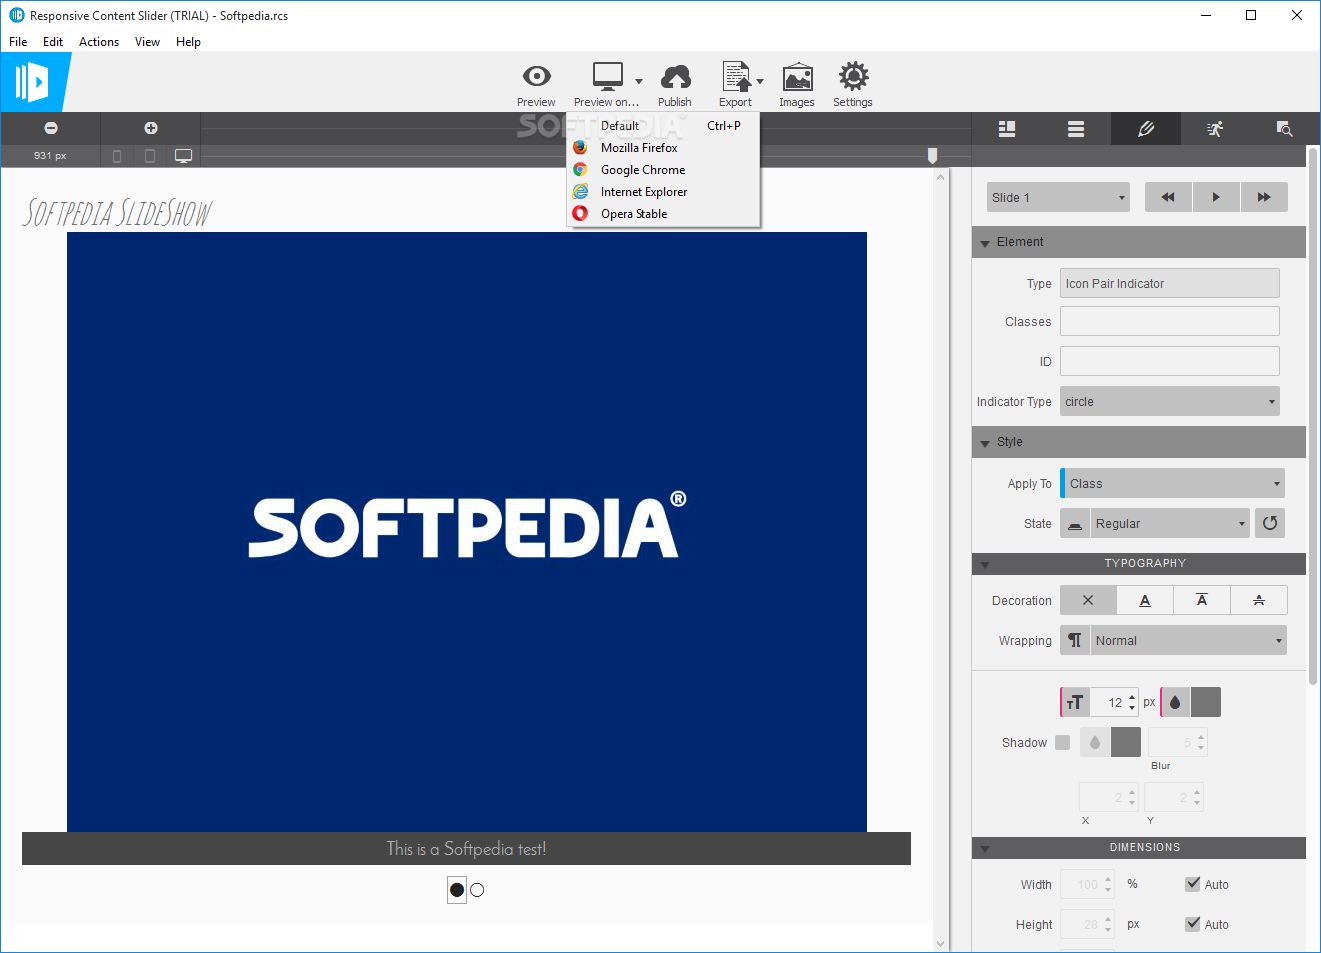Go to next slide with fast-forward button

pos(1264,197)
